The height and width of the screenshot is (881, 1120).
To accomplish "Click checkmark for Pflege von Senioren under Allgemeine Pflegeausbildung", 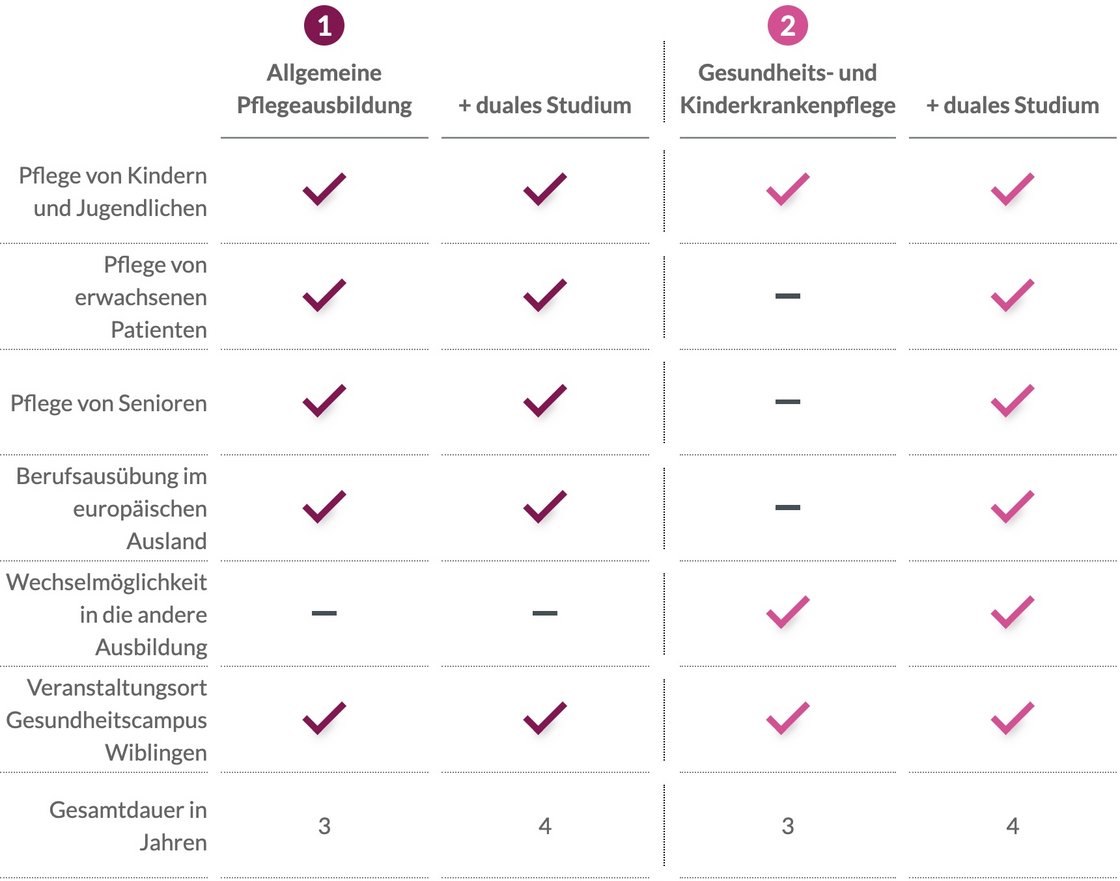I will [324, 401].
